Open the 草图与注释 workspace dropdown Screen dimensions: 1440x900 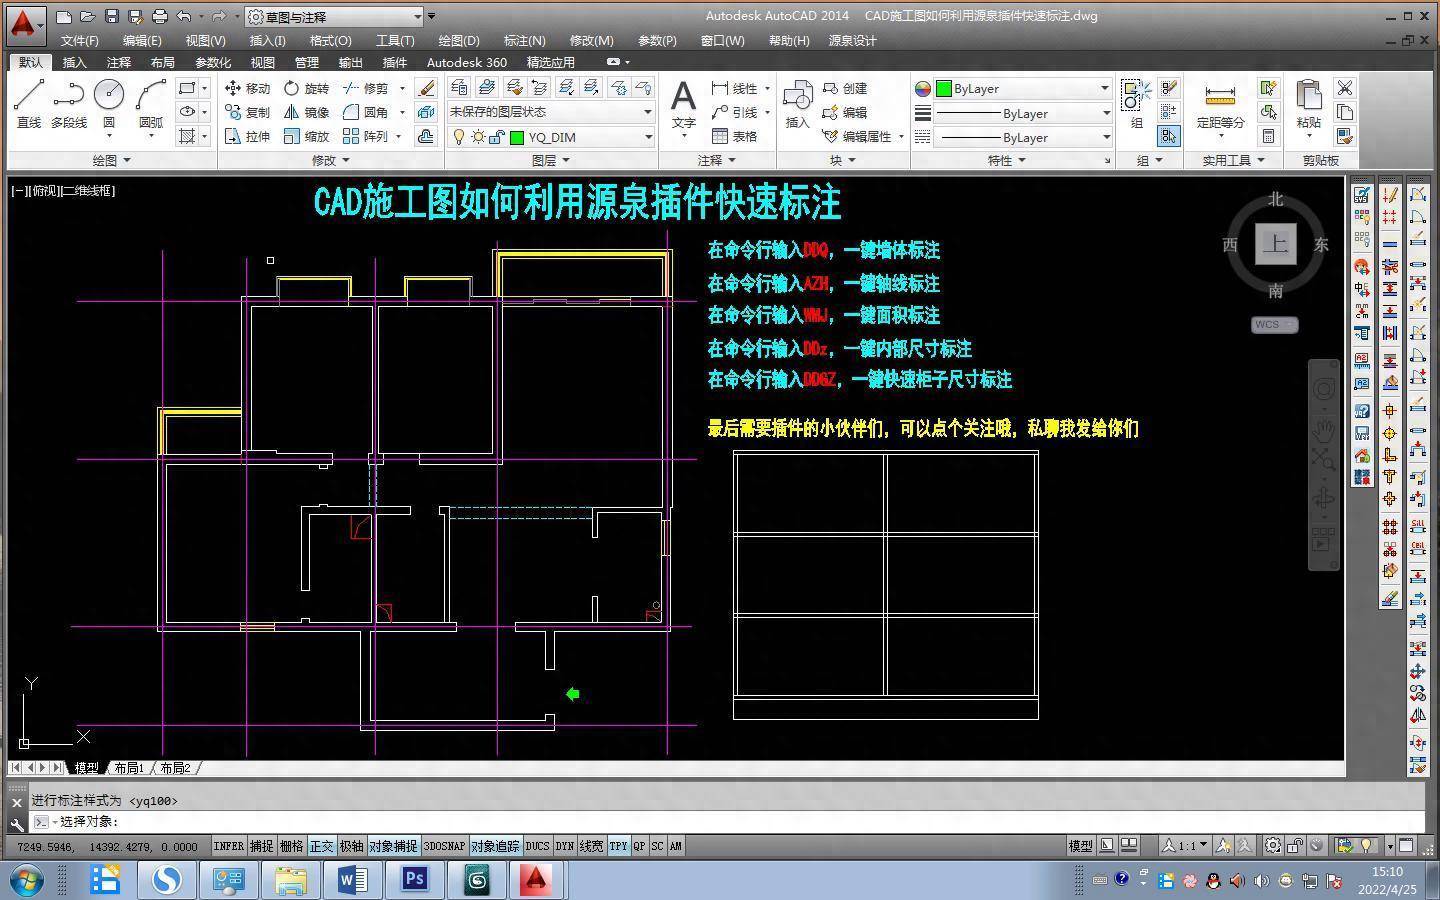417,17
